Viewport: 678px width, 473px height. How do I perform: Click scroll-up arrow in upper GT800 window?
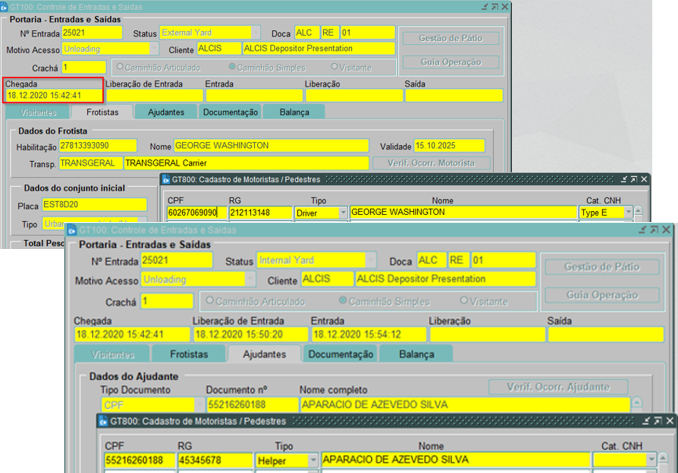point(638,211)
